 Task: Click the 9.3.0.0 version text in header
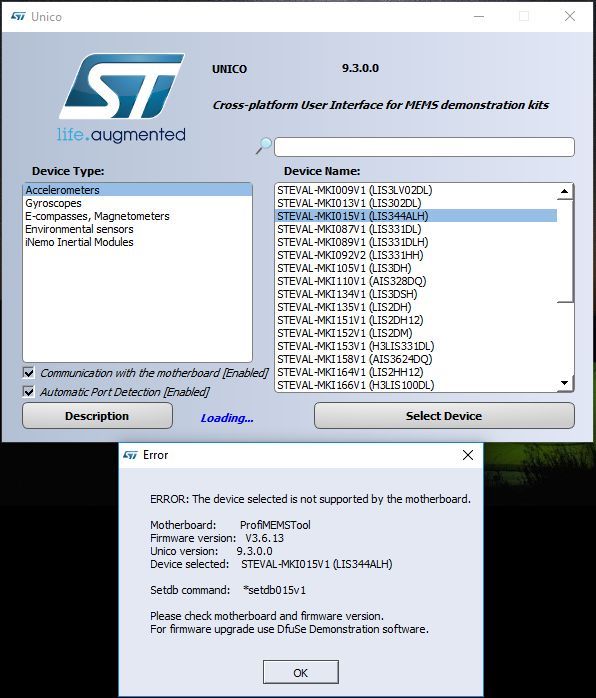point(360,68)
